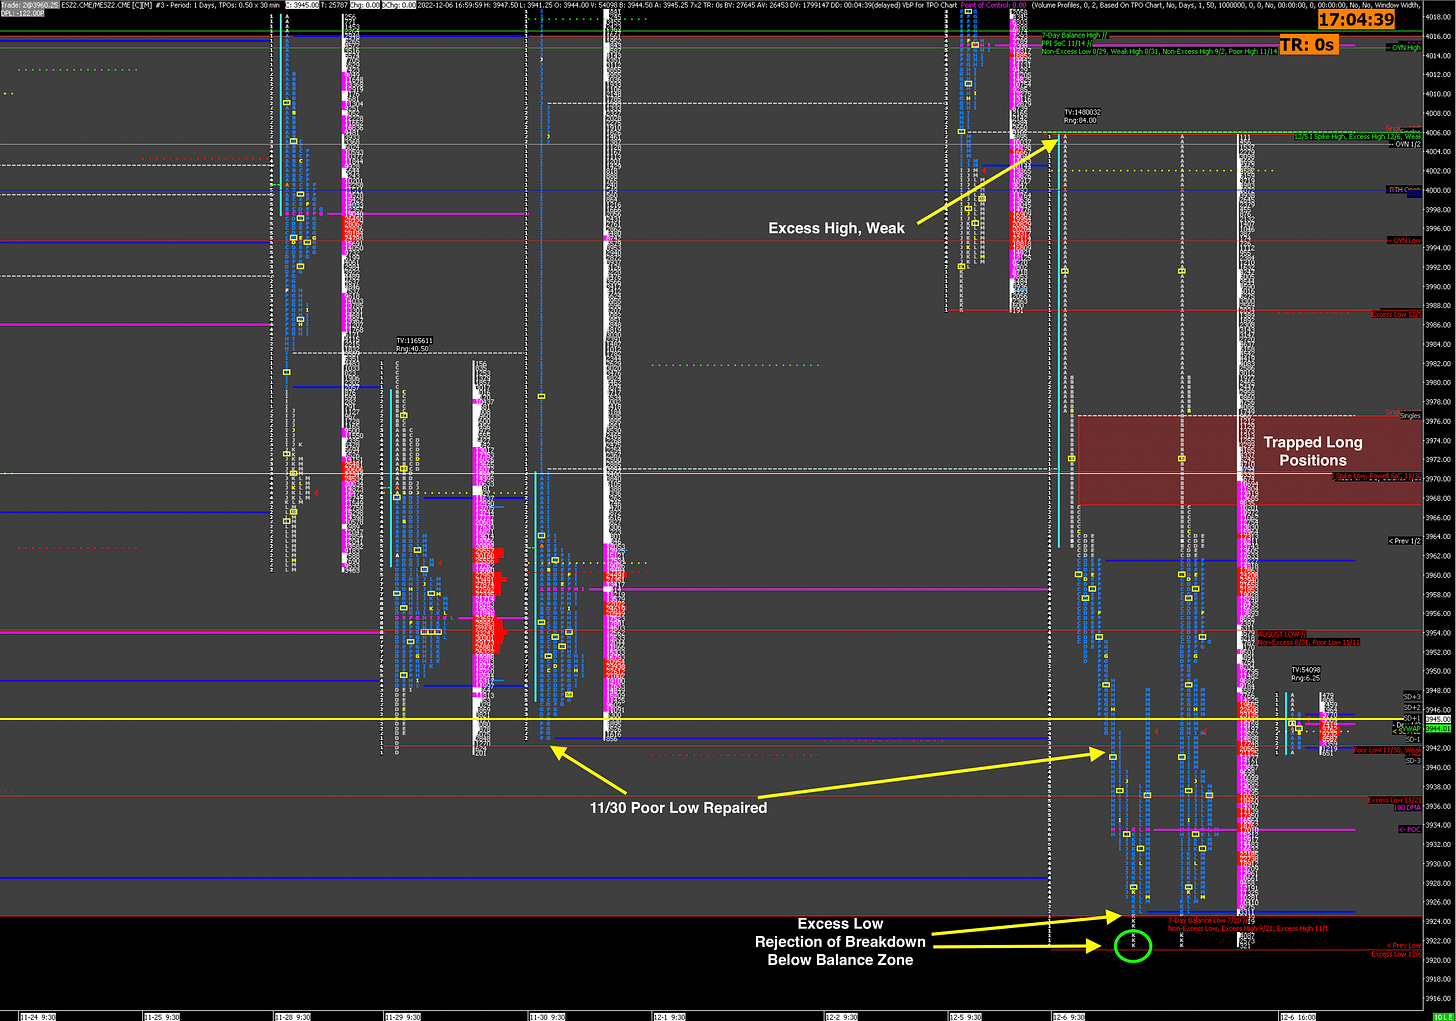
Task: Select the SD-3 band label
Action: click(1412, 761)
